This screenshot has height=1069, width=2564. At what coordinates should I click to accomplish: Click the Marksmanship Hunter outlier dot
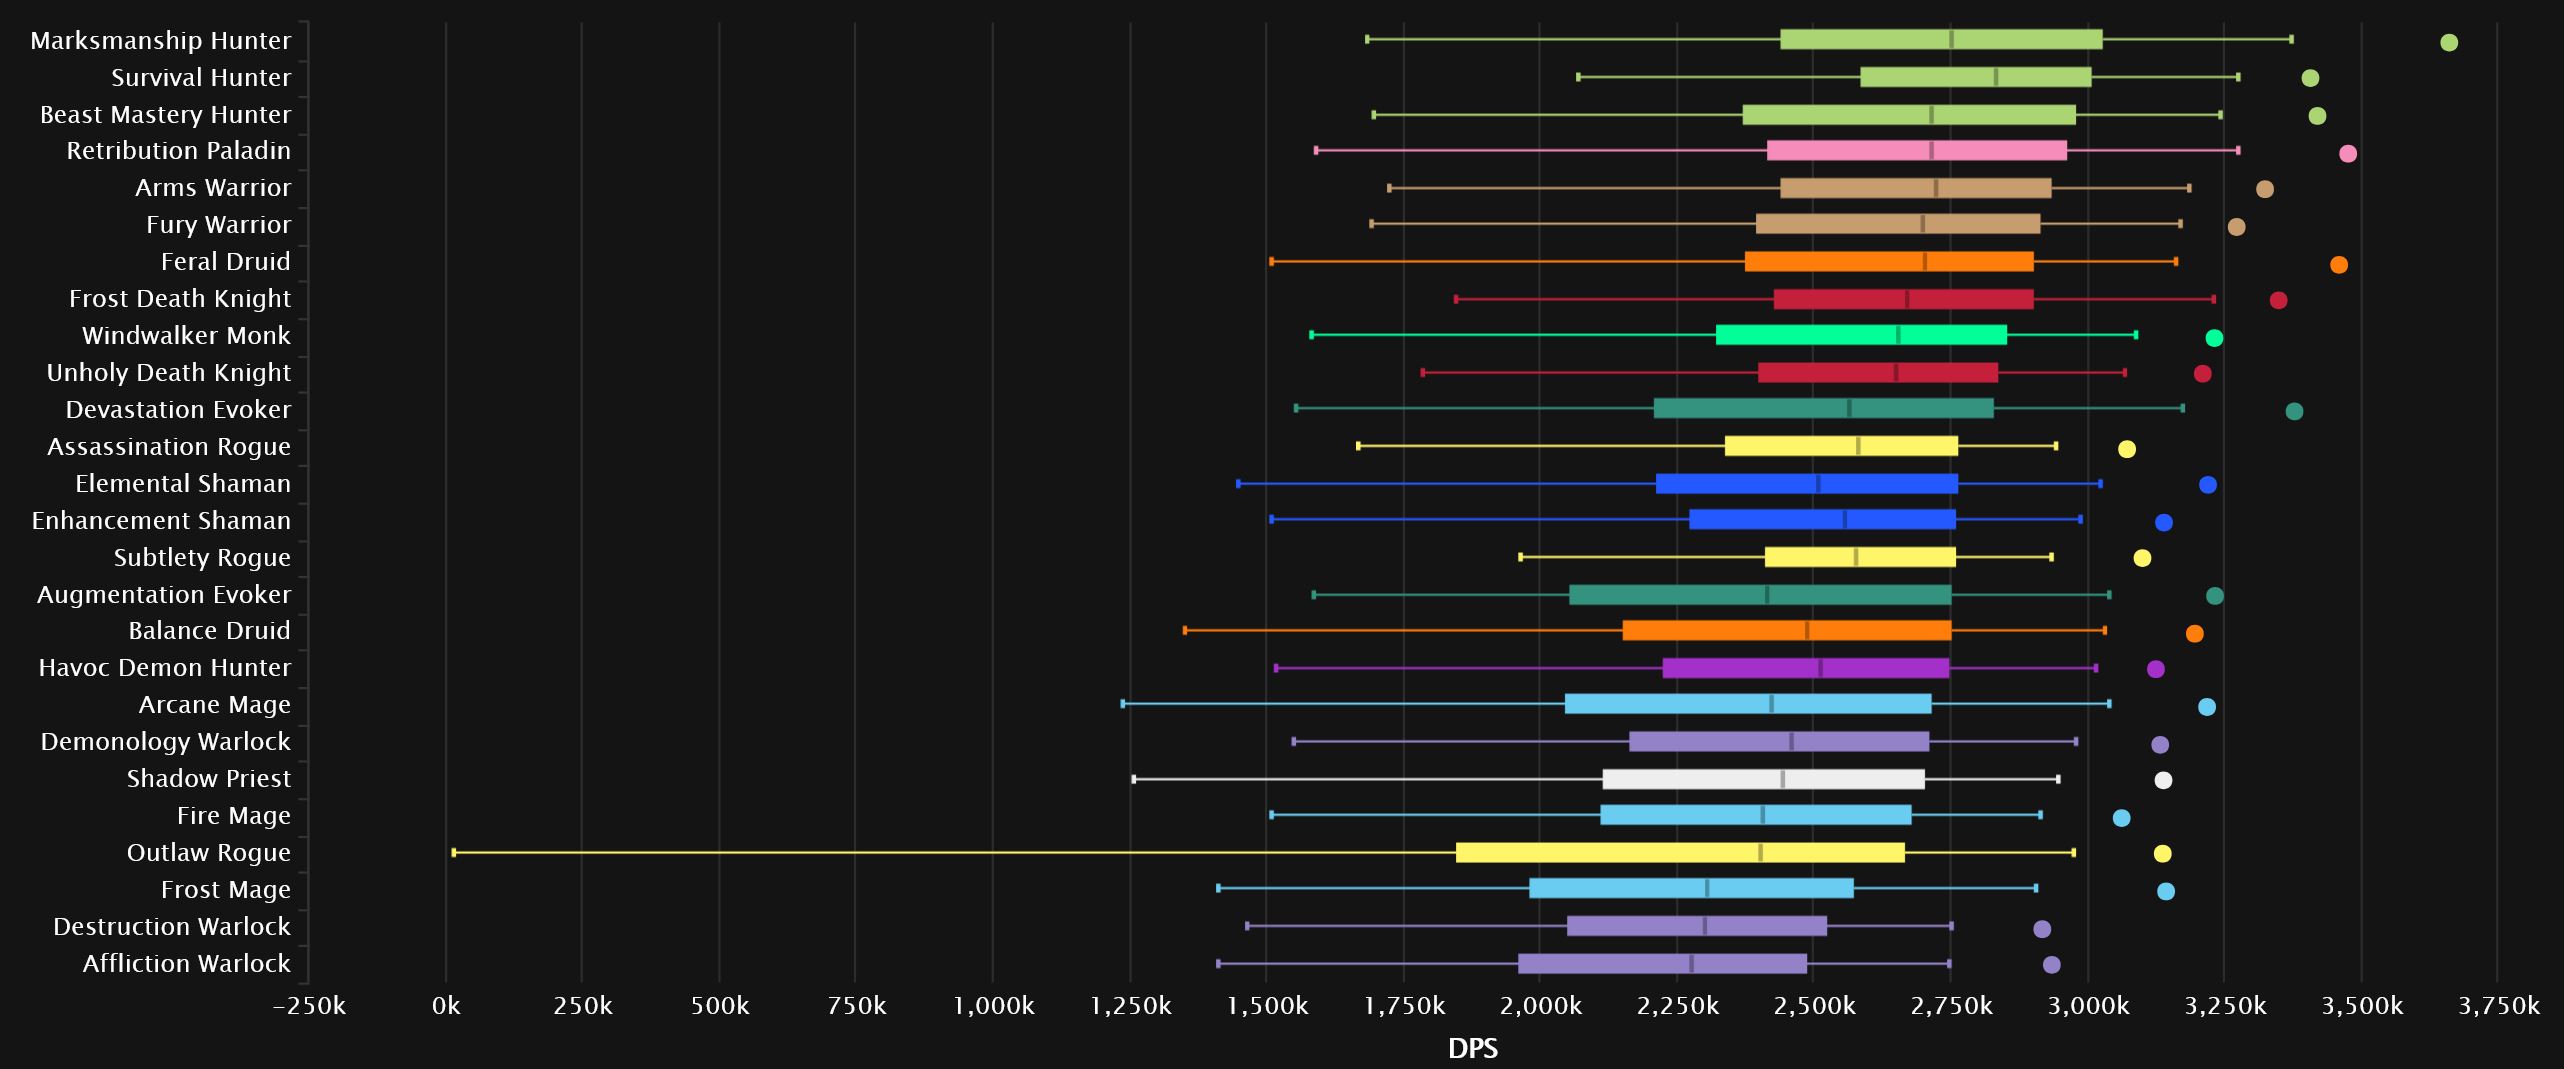coord(2449,42)
